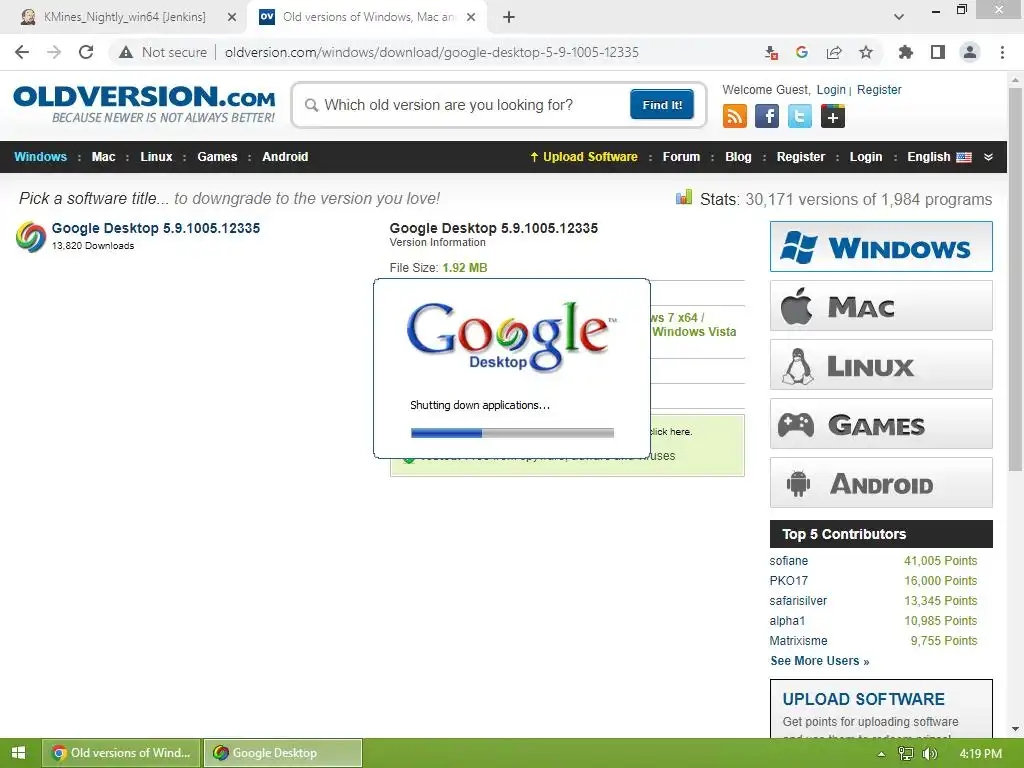Click the Not secure warning icon
Image resolution: width=1024 pixels, height=768 pixels.
(126, 52)
